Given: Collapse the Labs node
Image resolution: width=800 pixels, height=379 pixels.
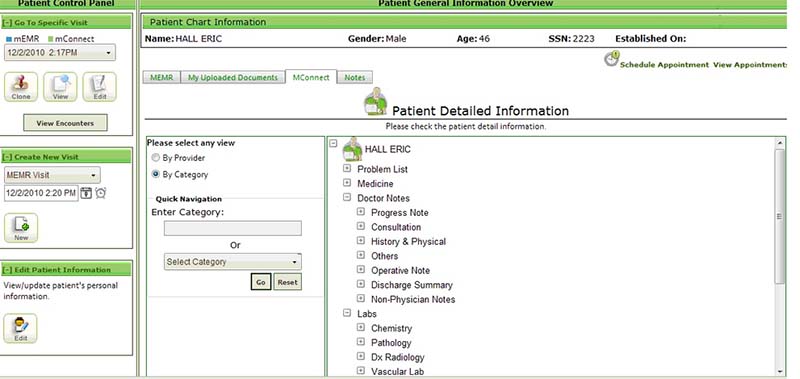Looking at the screenshot, I should (x=347, y=313).
